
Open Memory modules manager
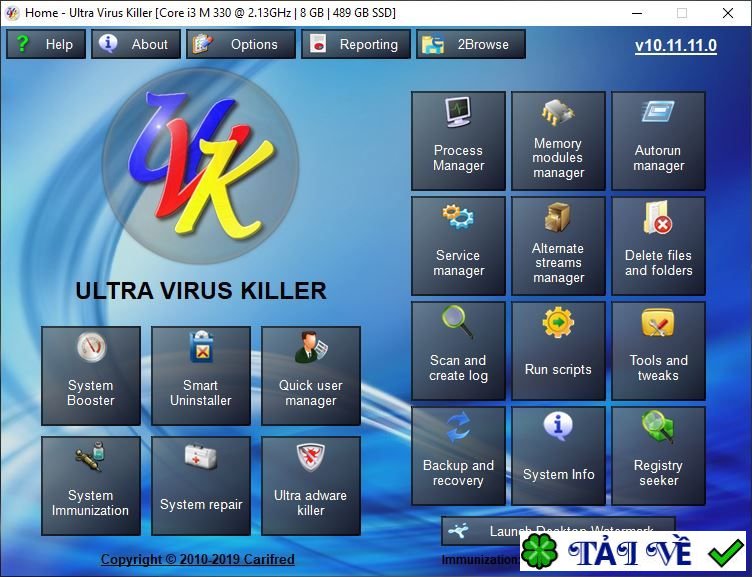[558, 141]
